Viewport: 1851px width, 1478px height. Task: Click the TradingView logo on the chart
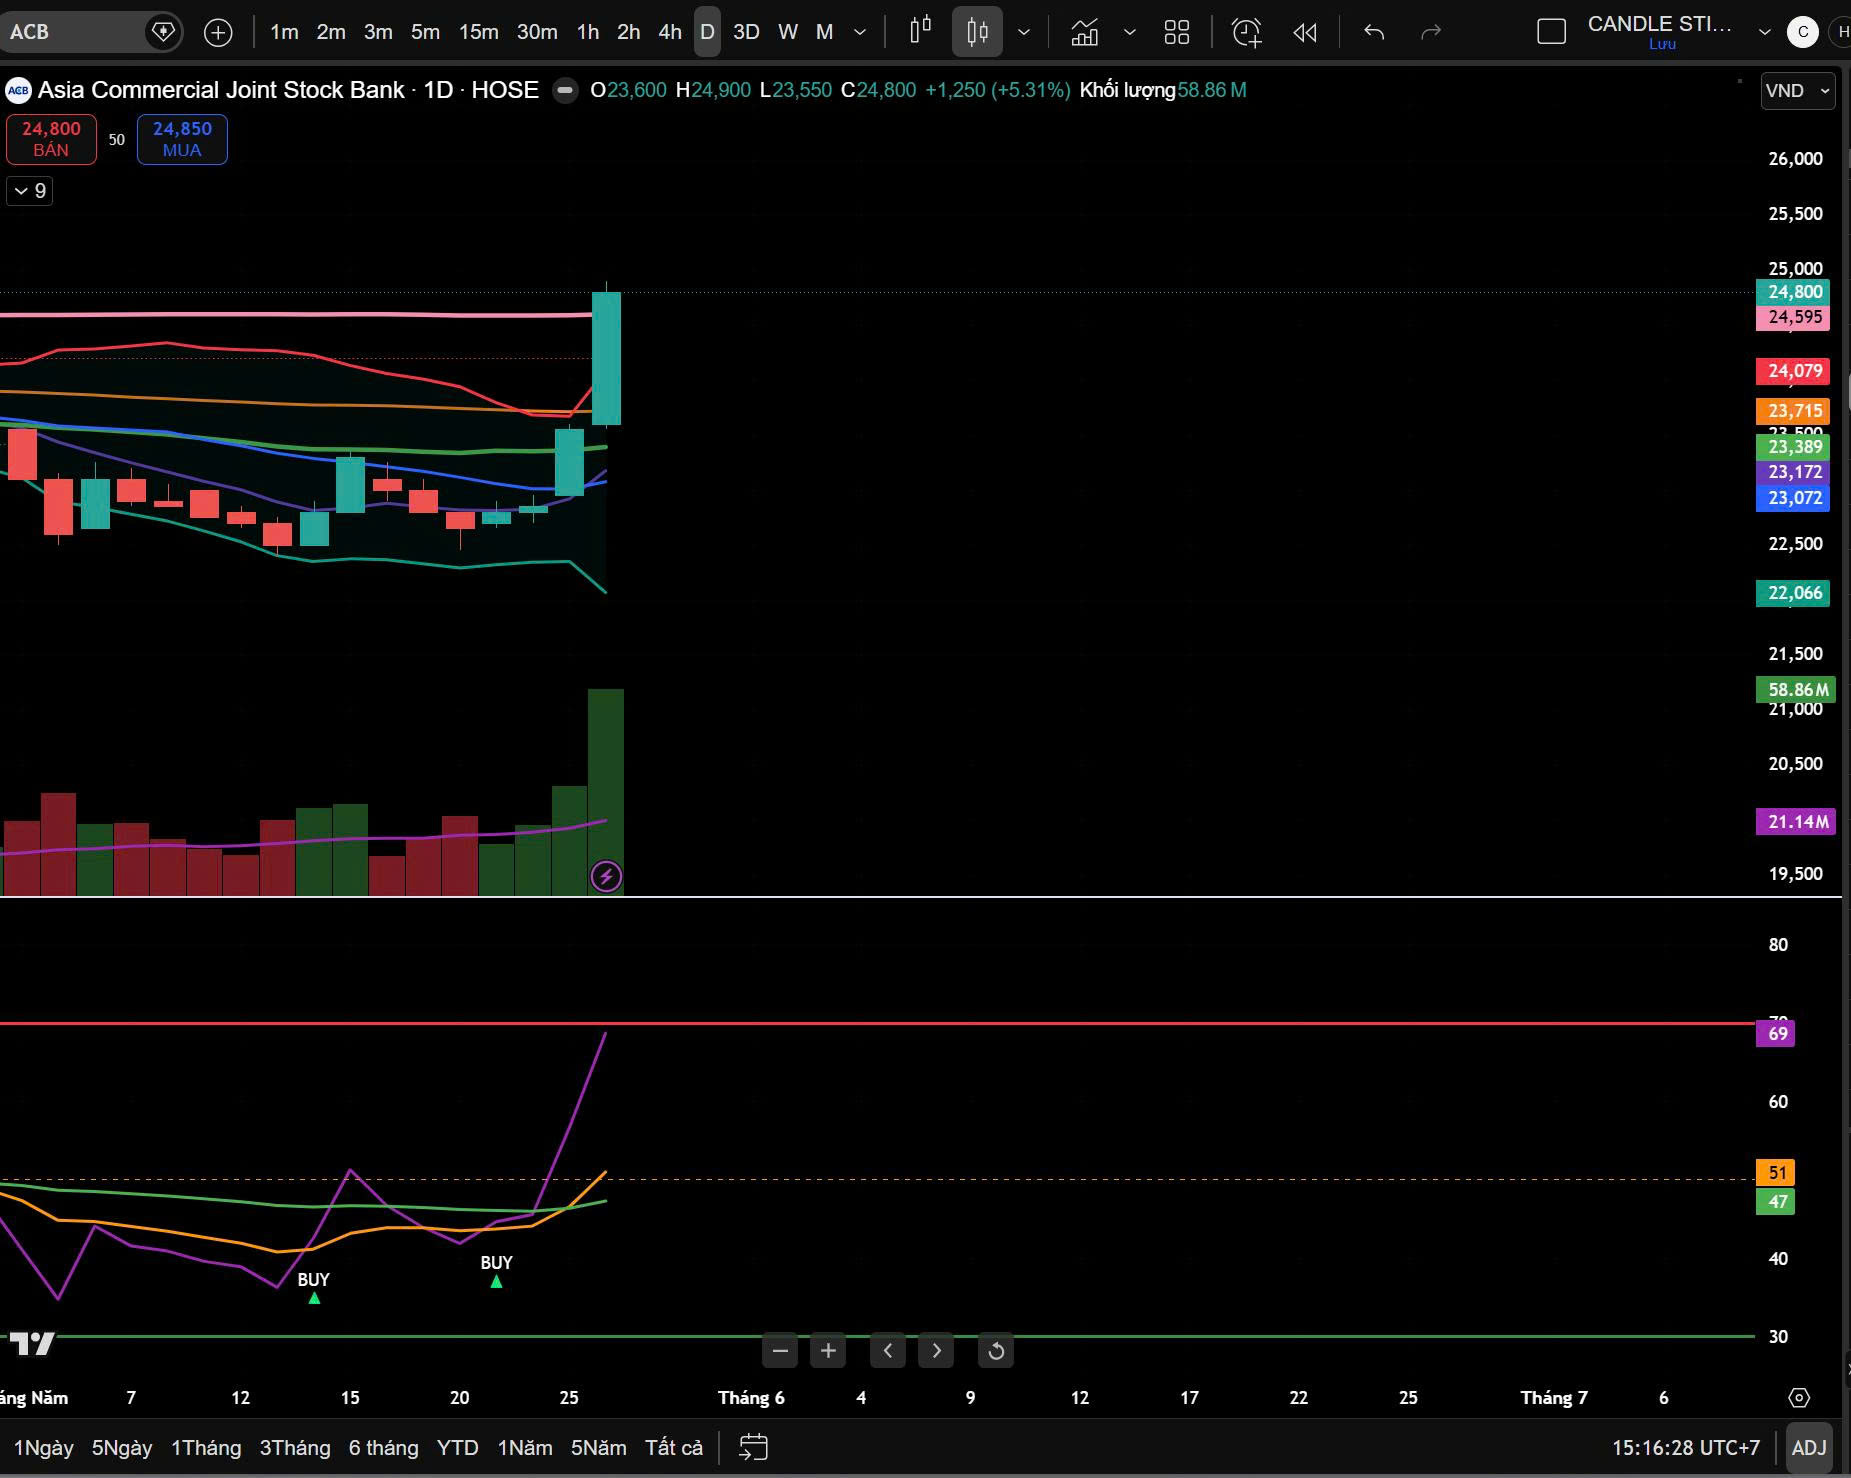[31, 1343]
